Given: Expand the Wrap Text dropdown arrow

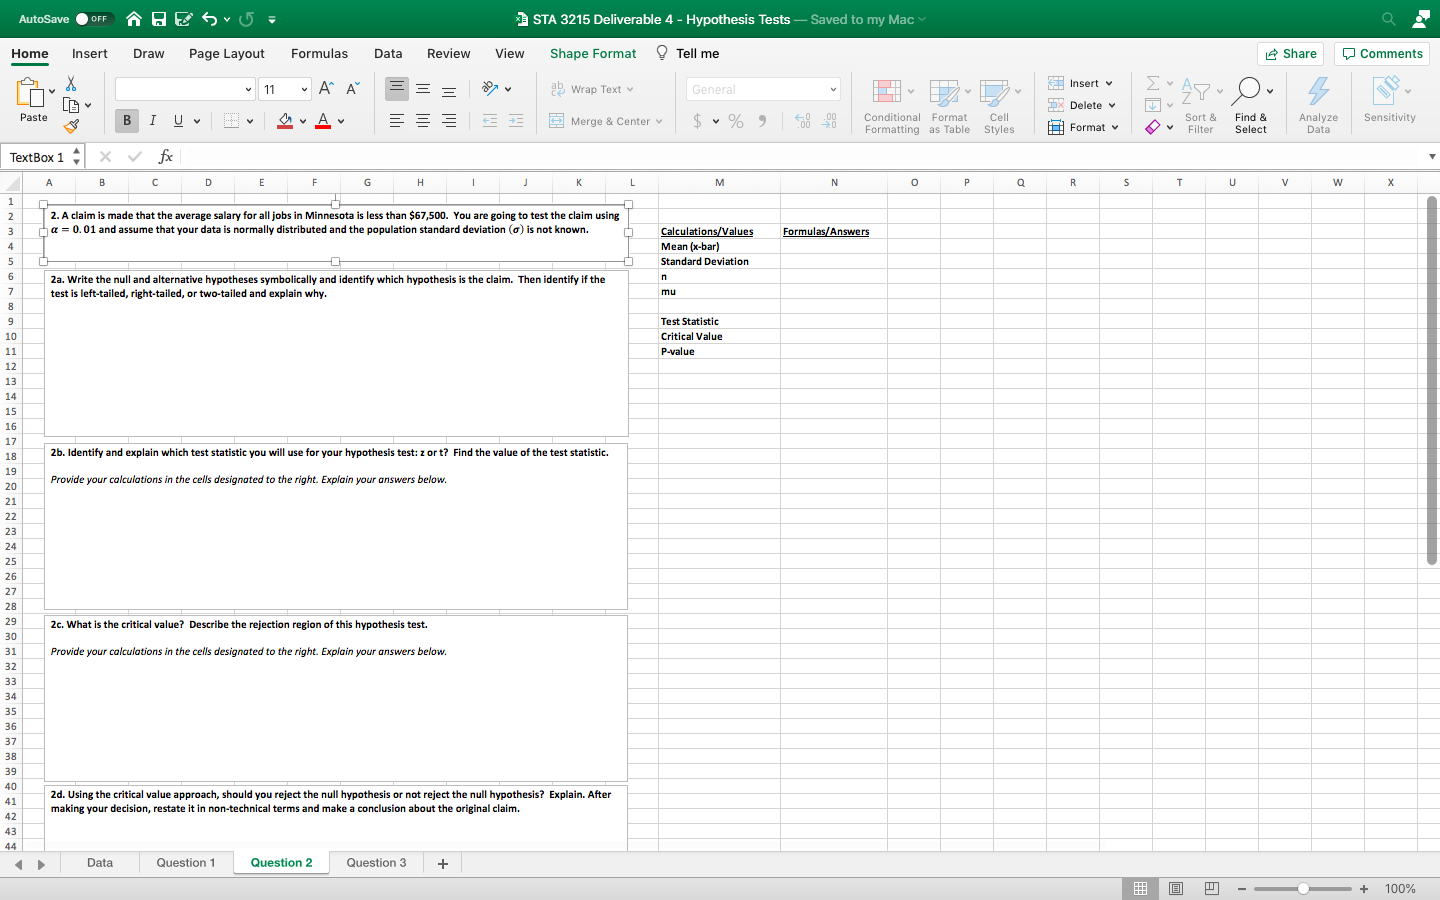Looking at the screenshot, I should (x=630, y=90).
